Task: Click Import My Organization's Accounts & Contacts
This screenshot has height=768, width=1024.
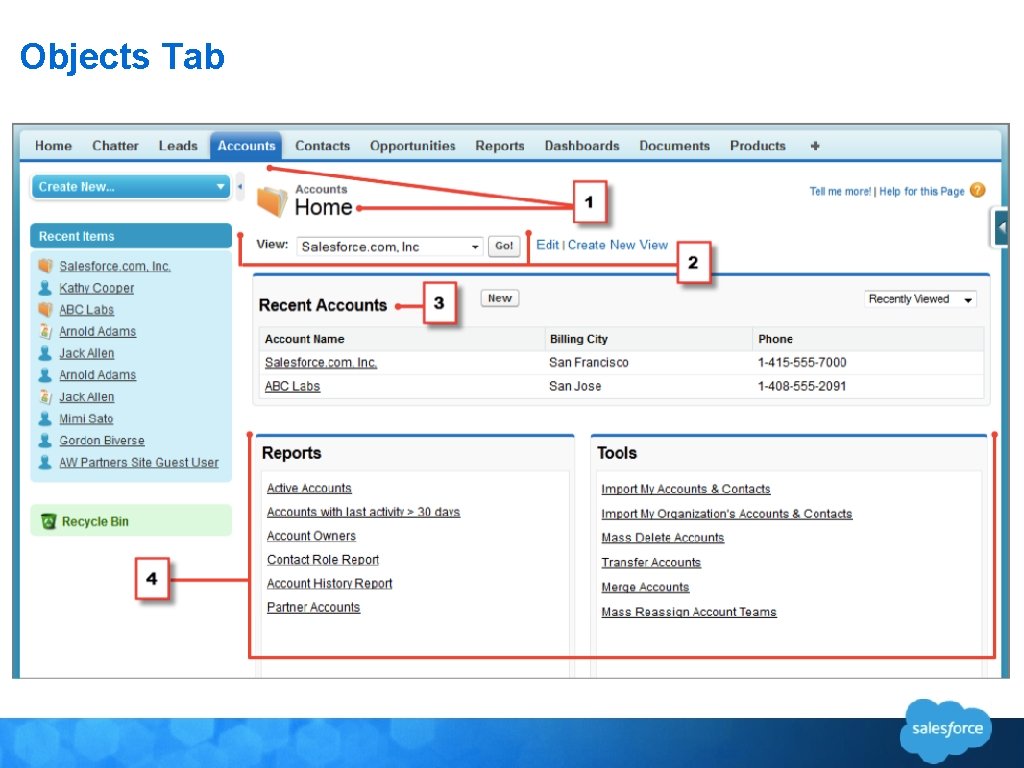Action: pos(727,514)
